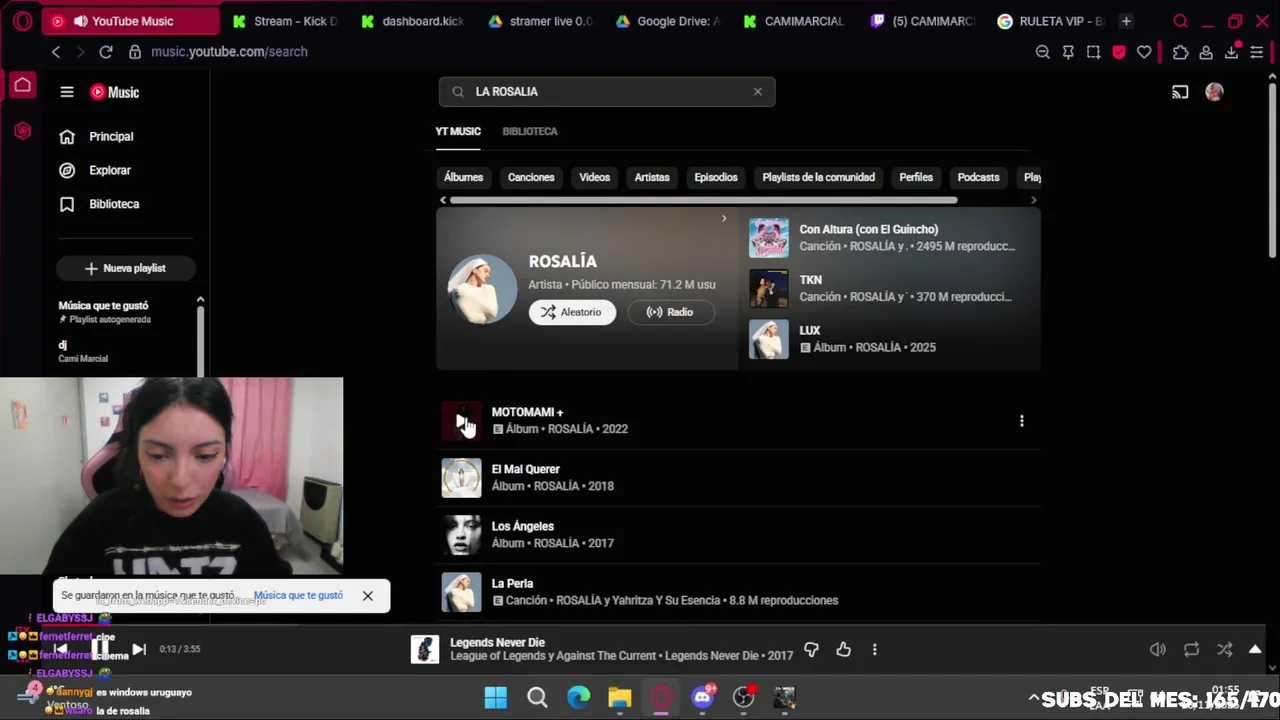Screen dimensions: 1280x720
Task: Filter results by Playlists de la comunidad
Action: coord(819,177)
